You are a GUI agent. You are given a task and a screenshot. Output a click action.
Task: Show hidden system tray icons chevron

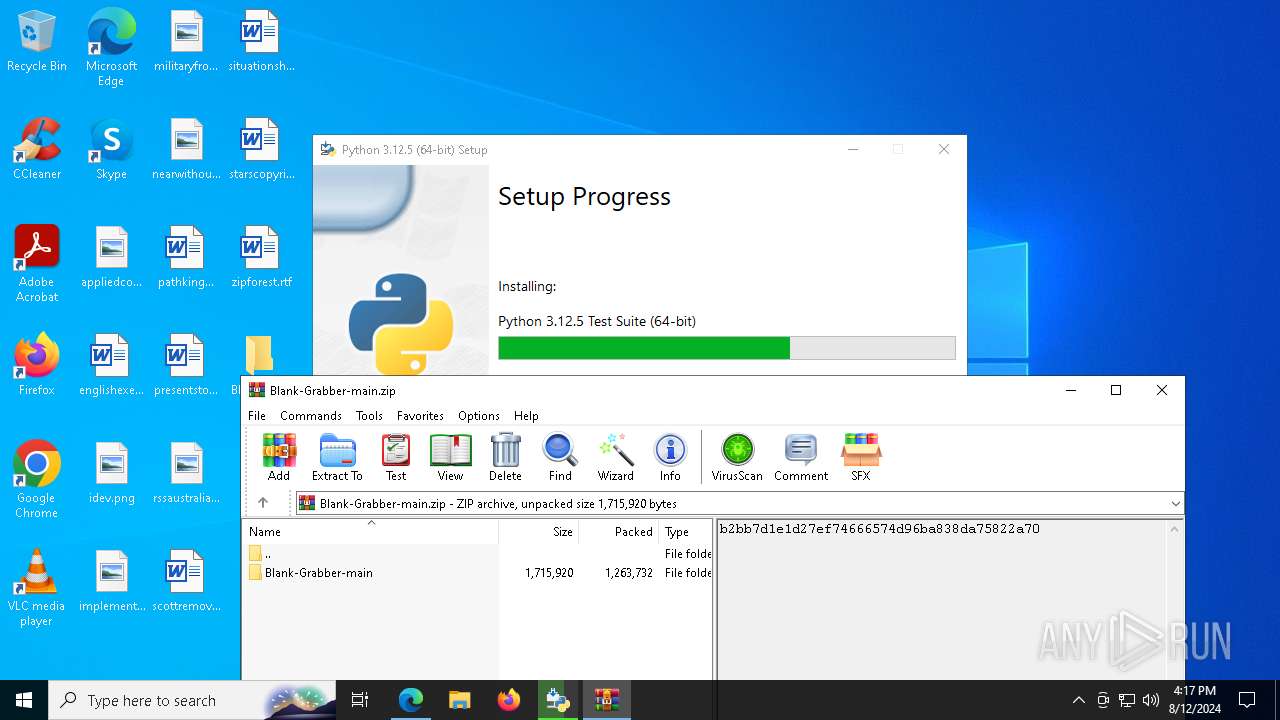click(1078, 700)
